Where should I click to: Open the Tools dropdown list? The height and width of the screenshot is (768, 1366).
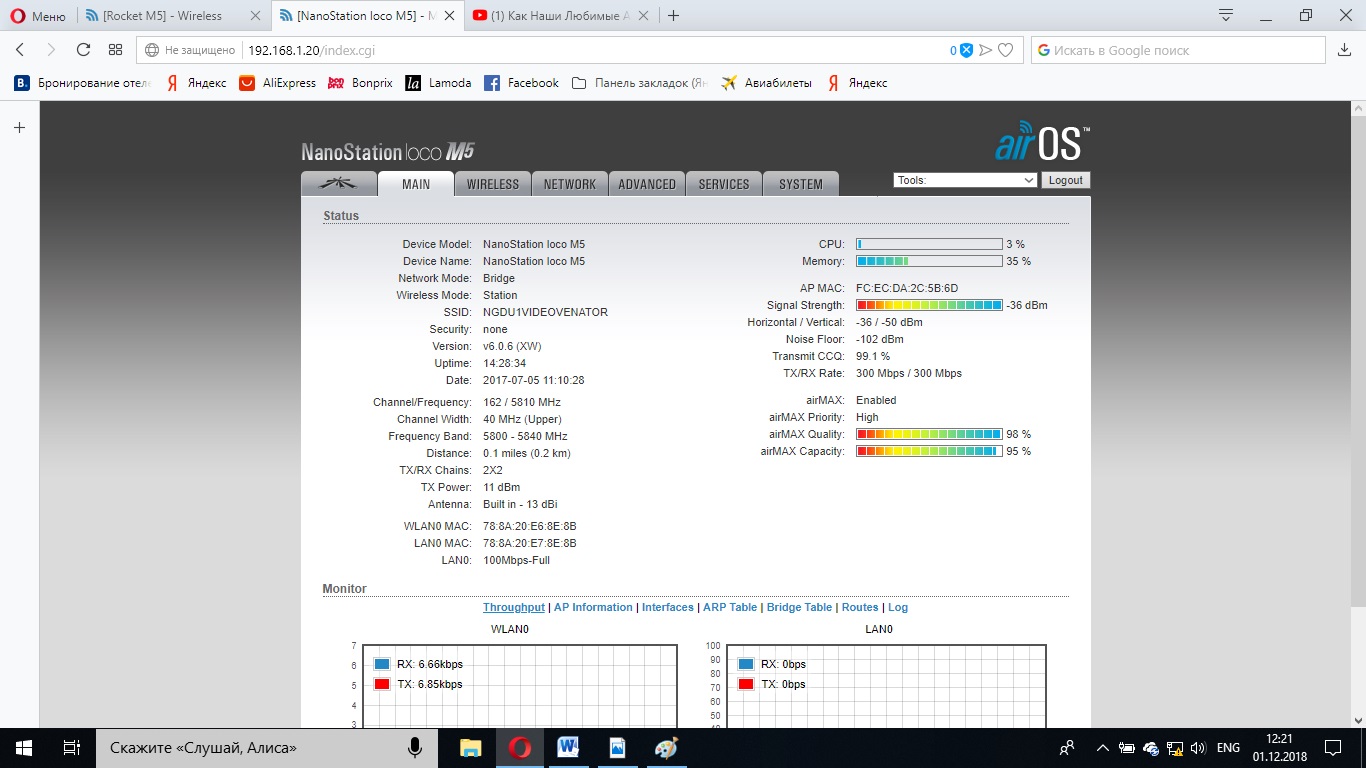[964, 180]
